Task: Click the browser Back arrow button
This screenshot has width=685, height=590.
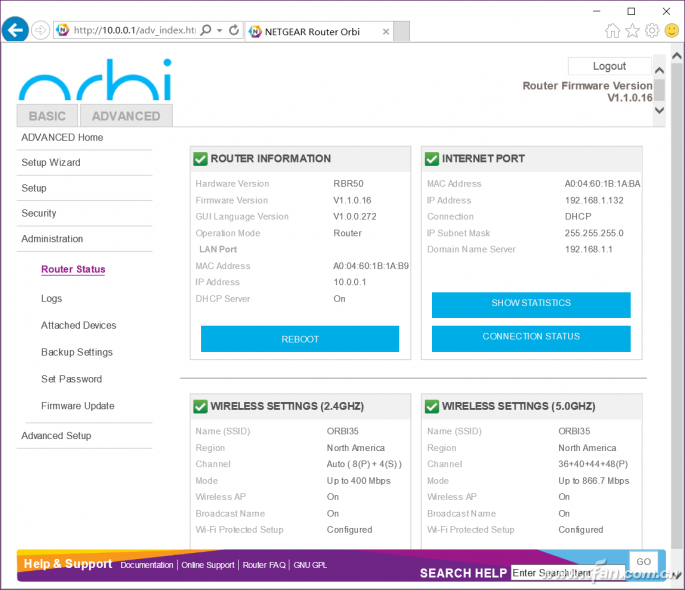Action: (15, 30)
